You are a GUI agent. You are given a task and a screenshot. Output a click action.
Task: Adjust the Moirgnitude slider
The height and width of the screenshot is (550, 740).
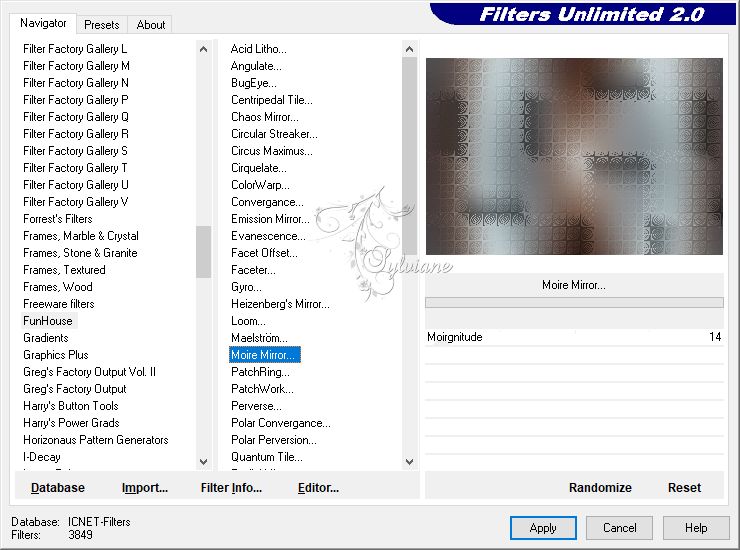(x=574, y=337)
